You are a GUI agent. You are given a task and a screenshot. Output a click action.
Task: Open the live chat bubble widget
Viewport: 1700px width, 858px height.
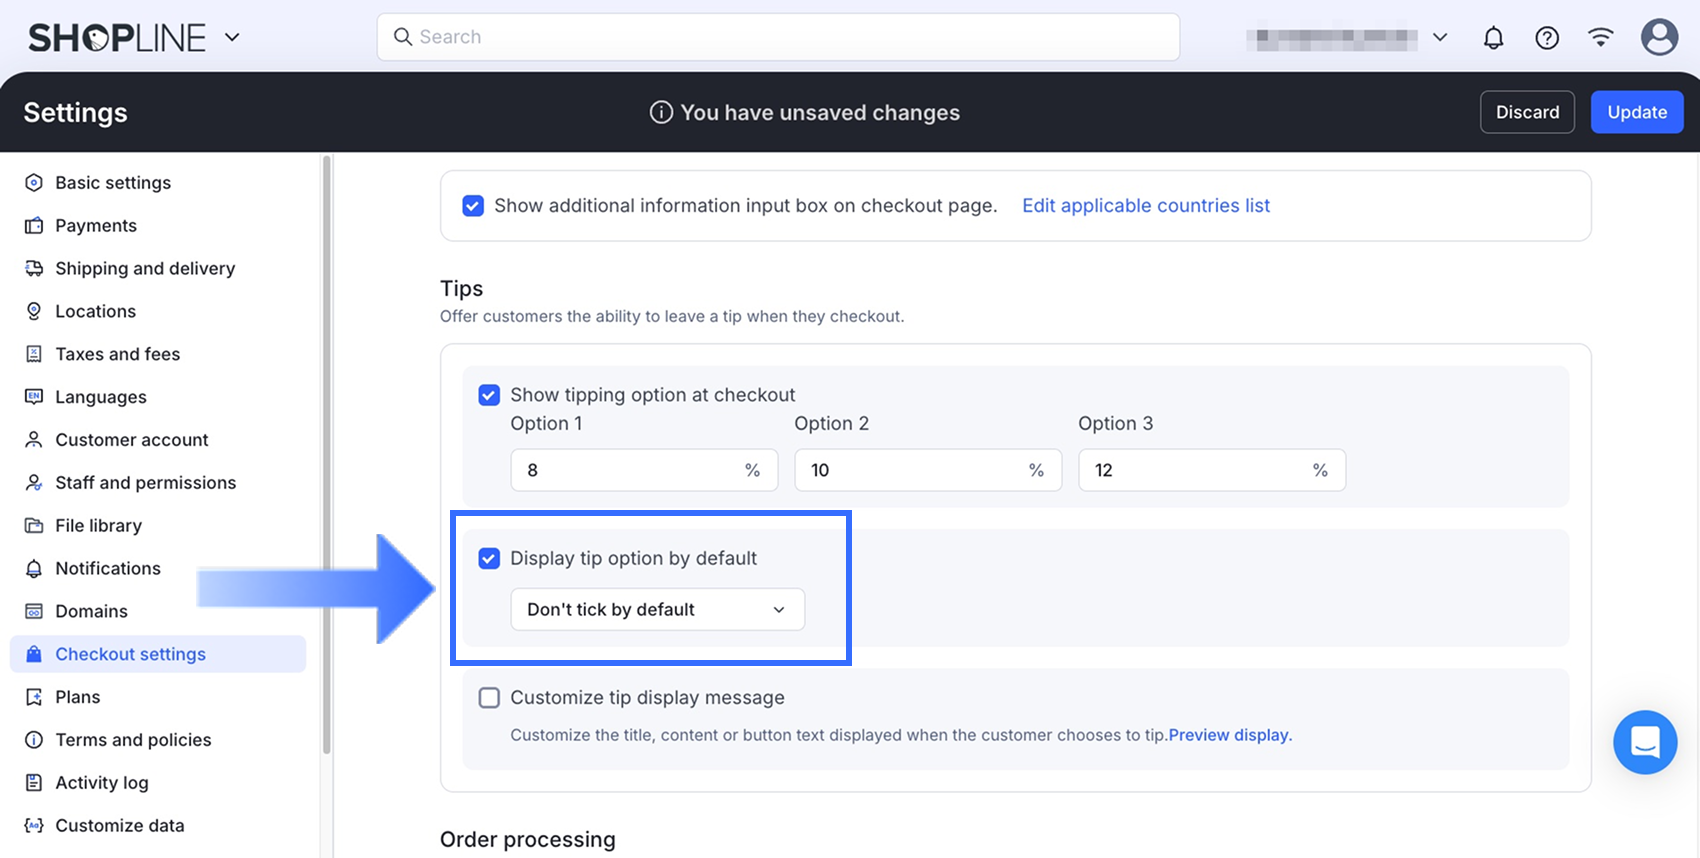[x=1645, y=742]
